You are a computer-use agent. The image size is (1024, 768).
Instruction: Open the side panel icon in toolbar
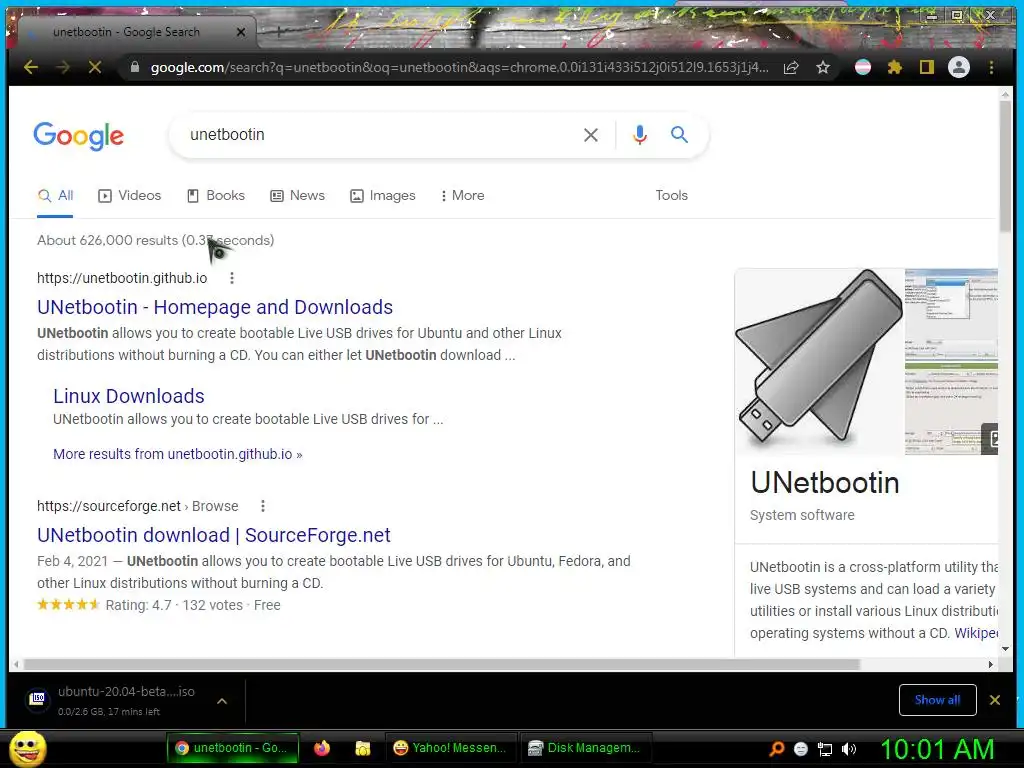click(x=927, y=67)
